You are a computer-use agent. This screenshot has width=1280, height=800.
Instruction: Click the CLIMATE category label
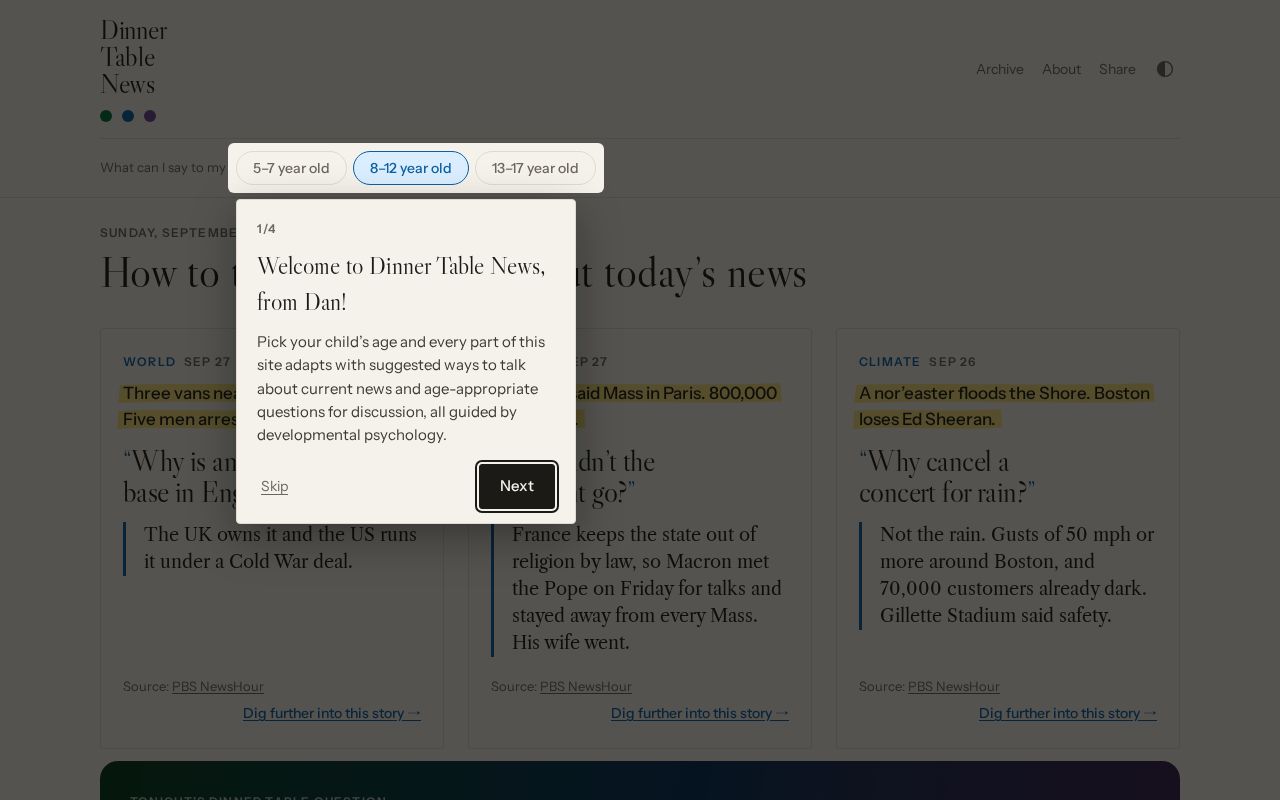pos(889,362)
